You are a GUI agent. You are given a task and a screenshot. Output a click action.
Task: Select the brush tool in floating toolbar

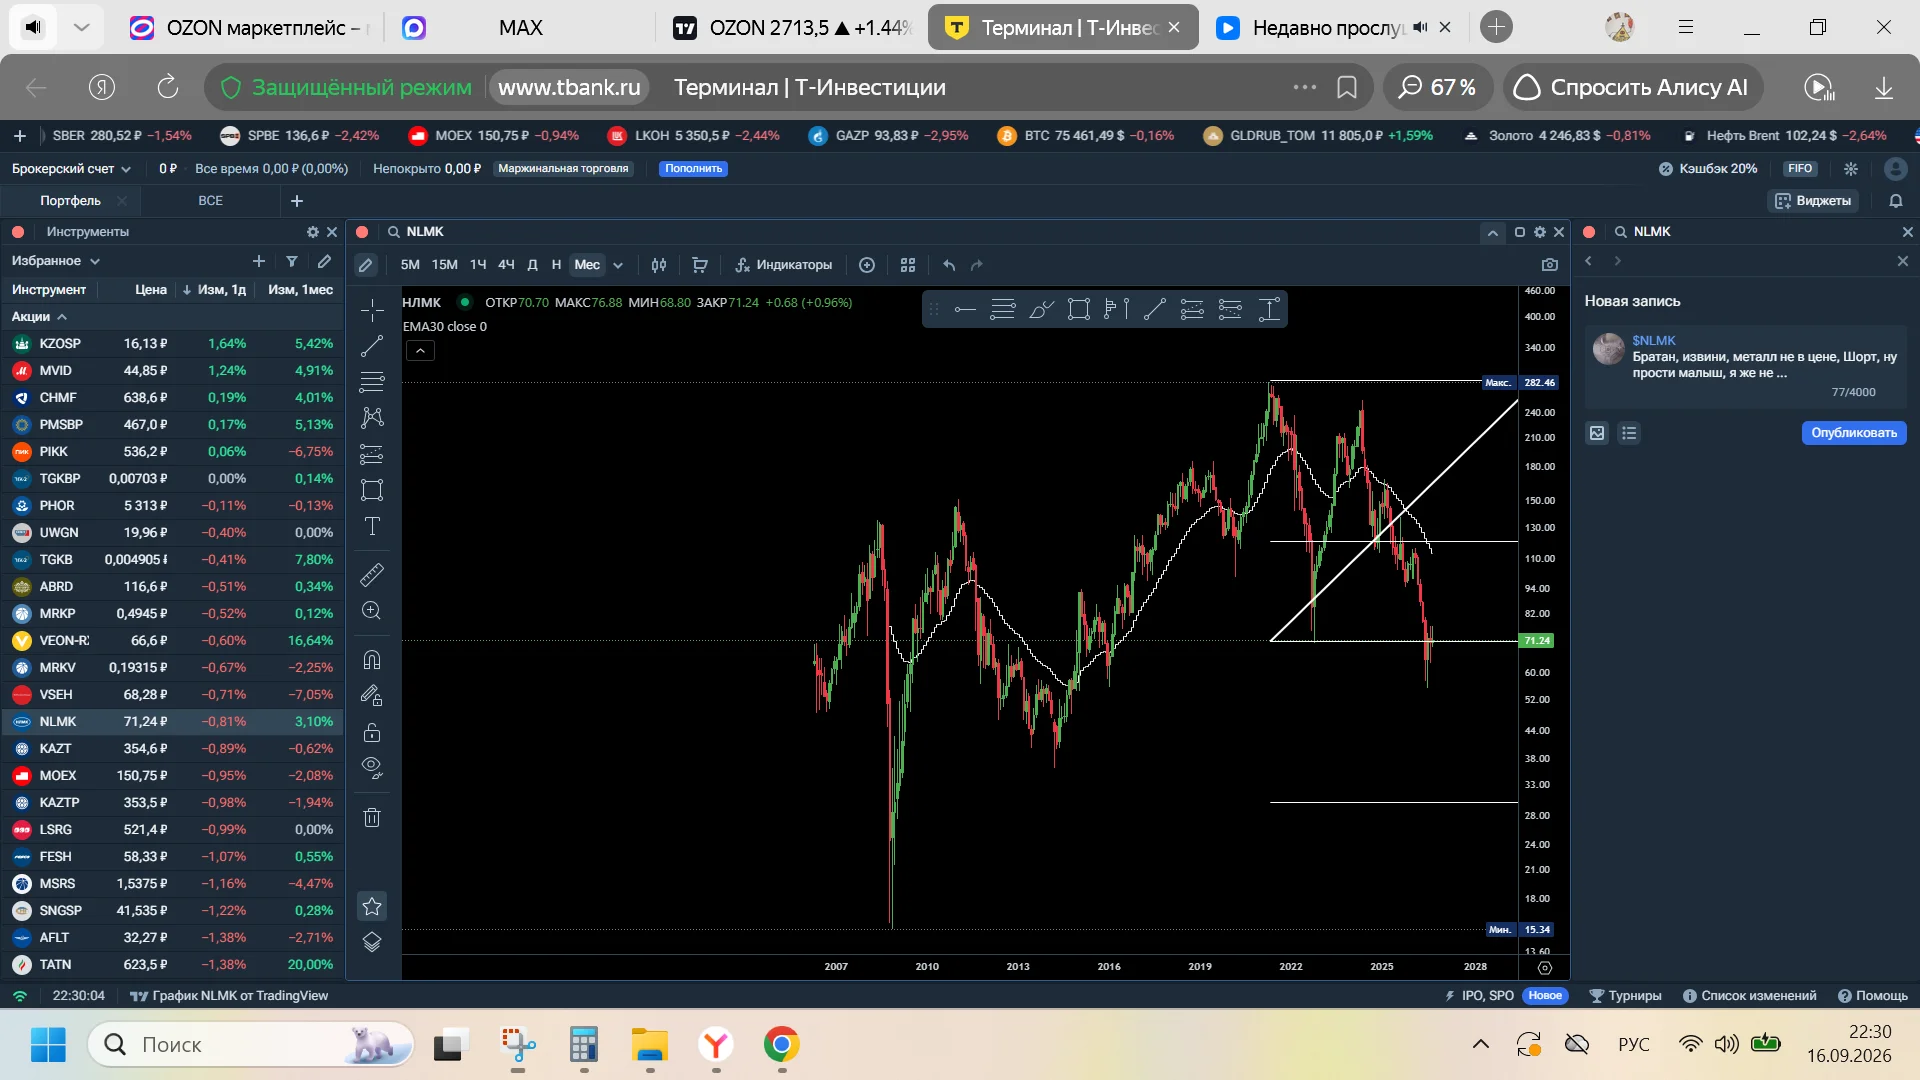point(1041,310)
